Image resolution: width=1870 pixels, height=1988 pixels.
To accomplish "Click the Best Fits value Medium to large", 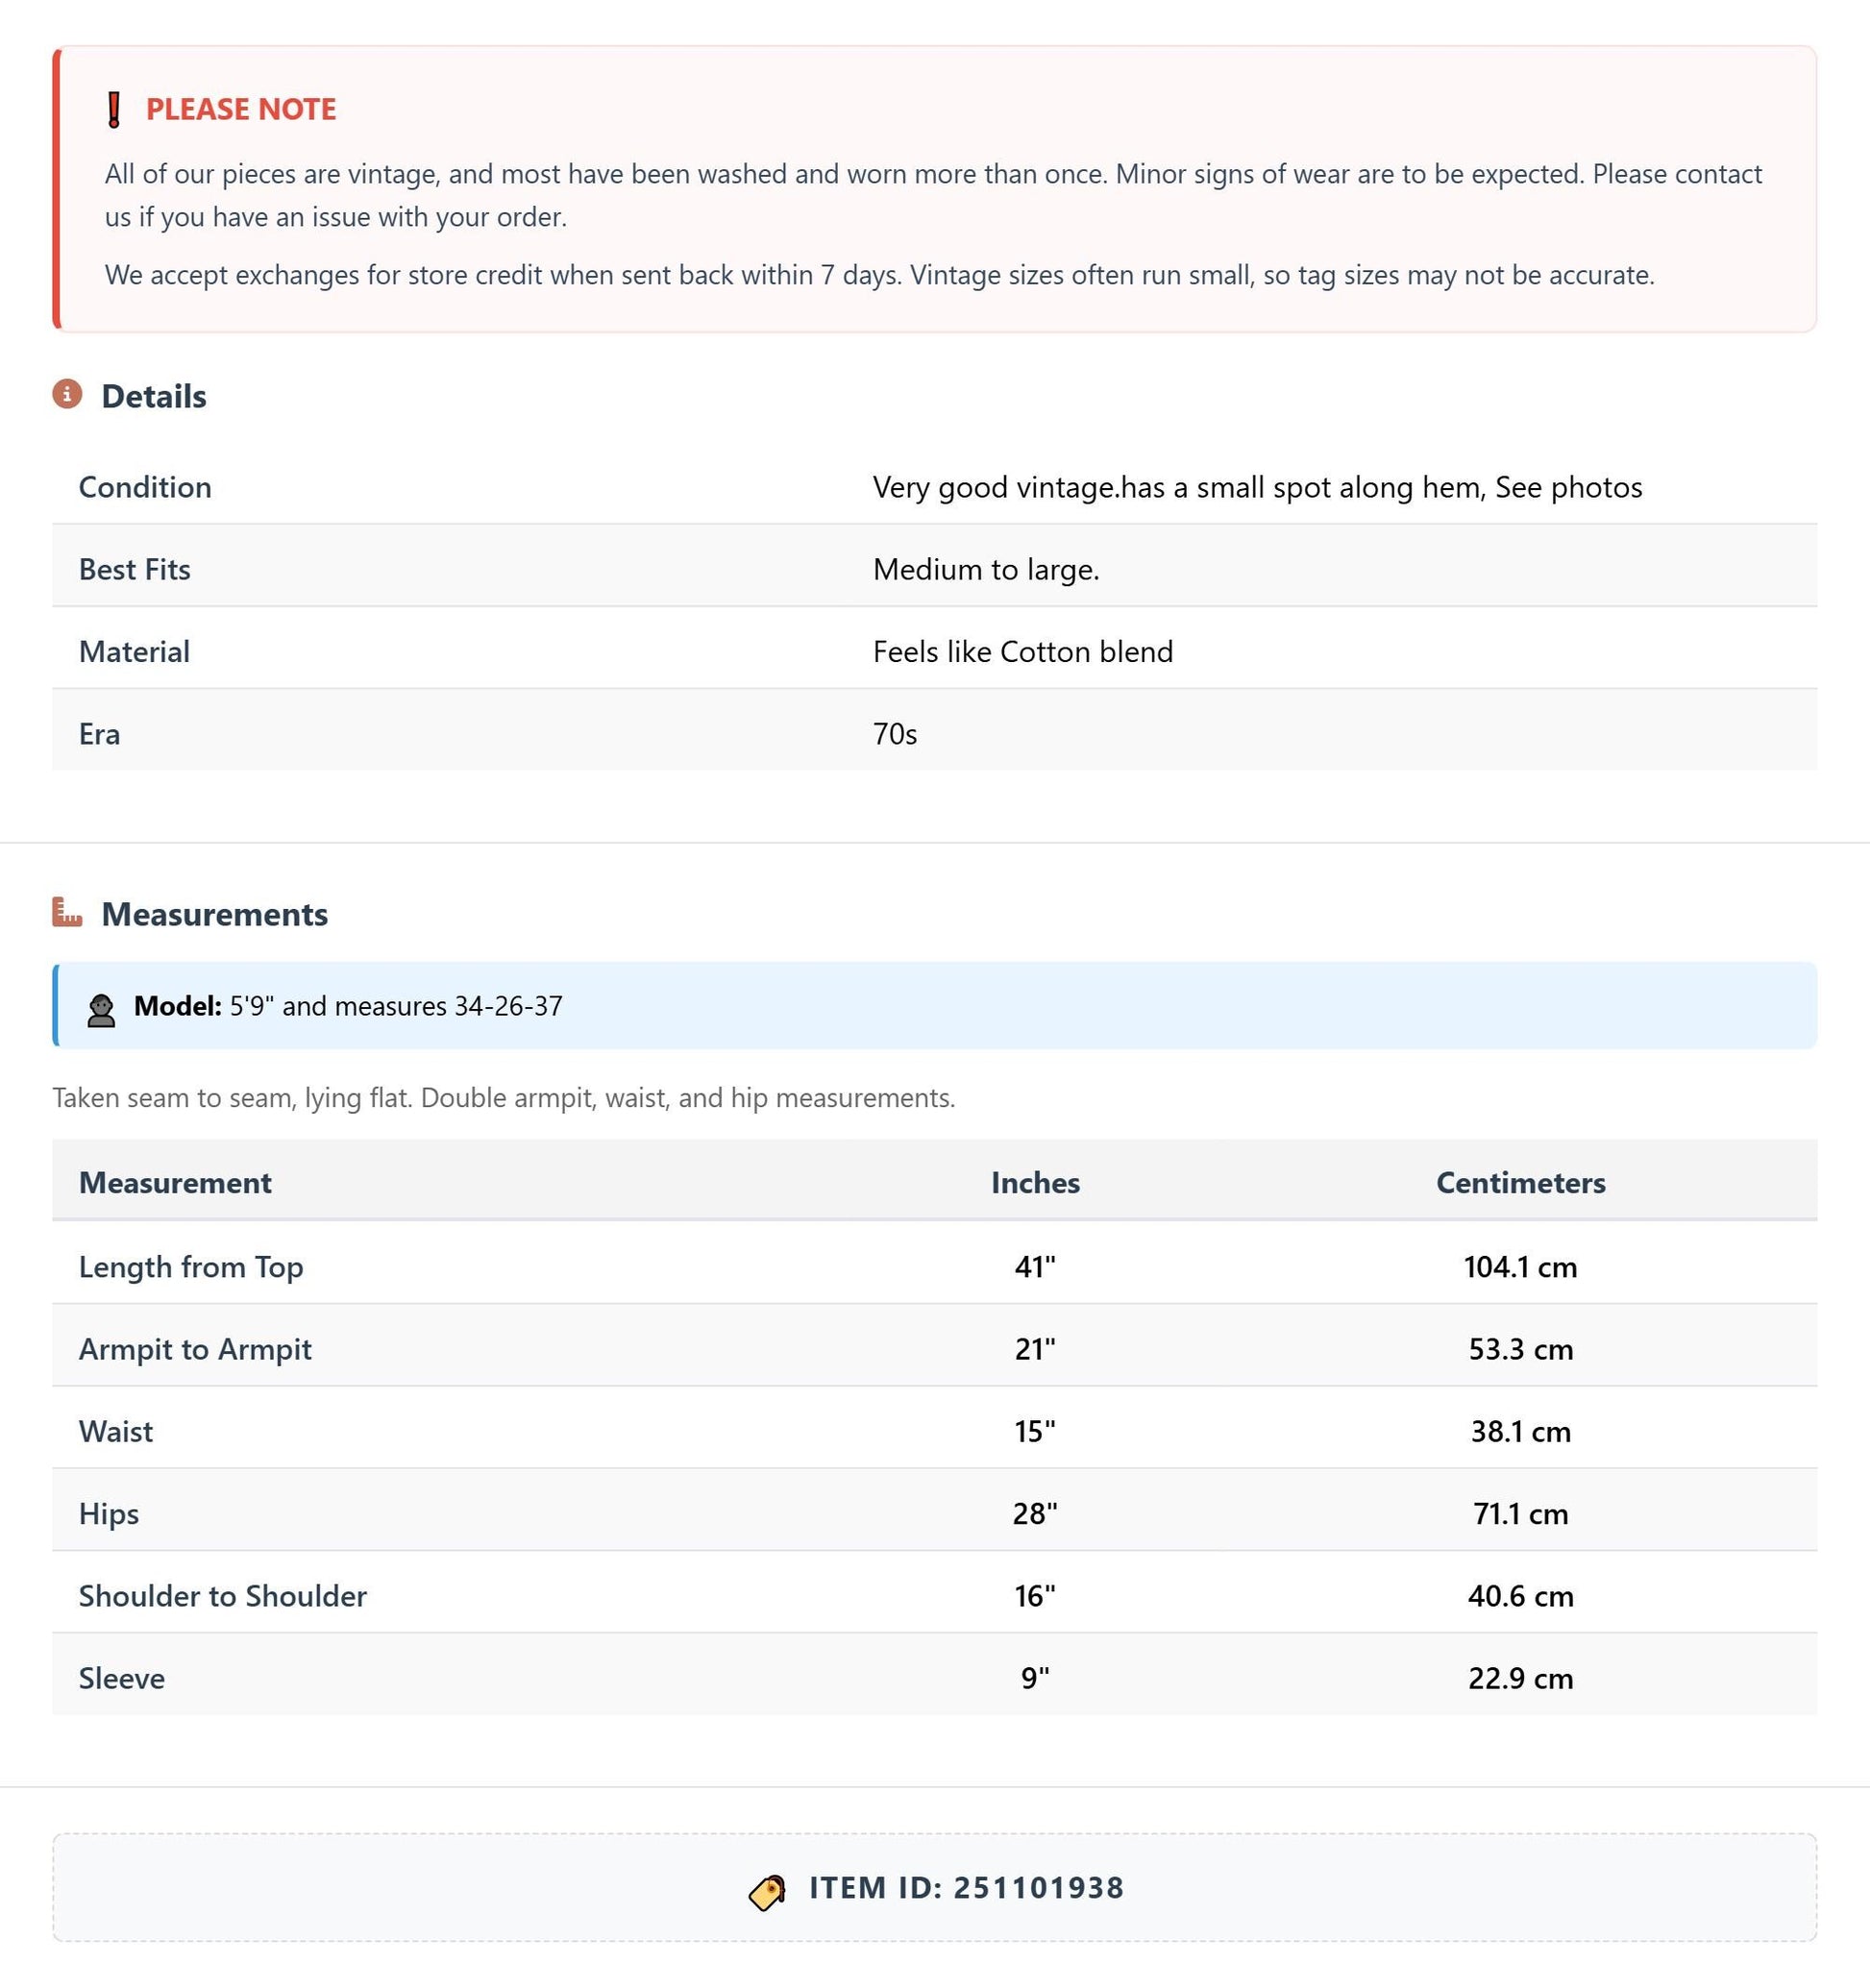I will (986, 569).
